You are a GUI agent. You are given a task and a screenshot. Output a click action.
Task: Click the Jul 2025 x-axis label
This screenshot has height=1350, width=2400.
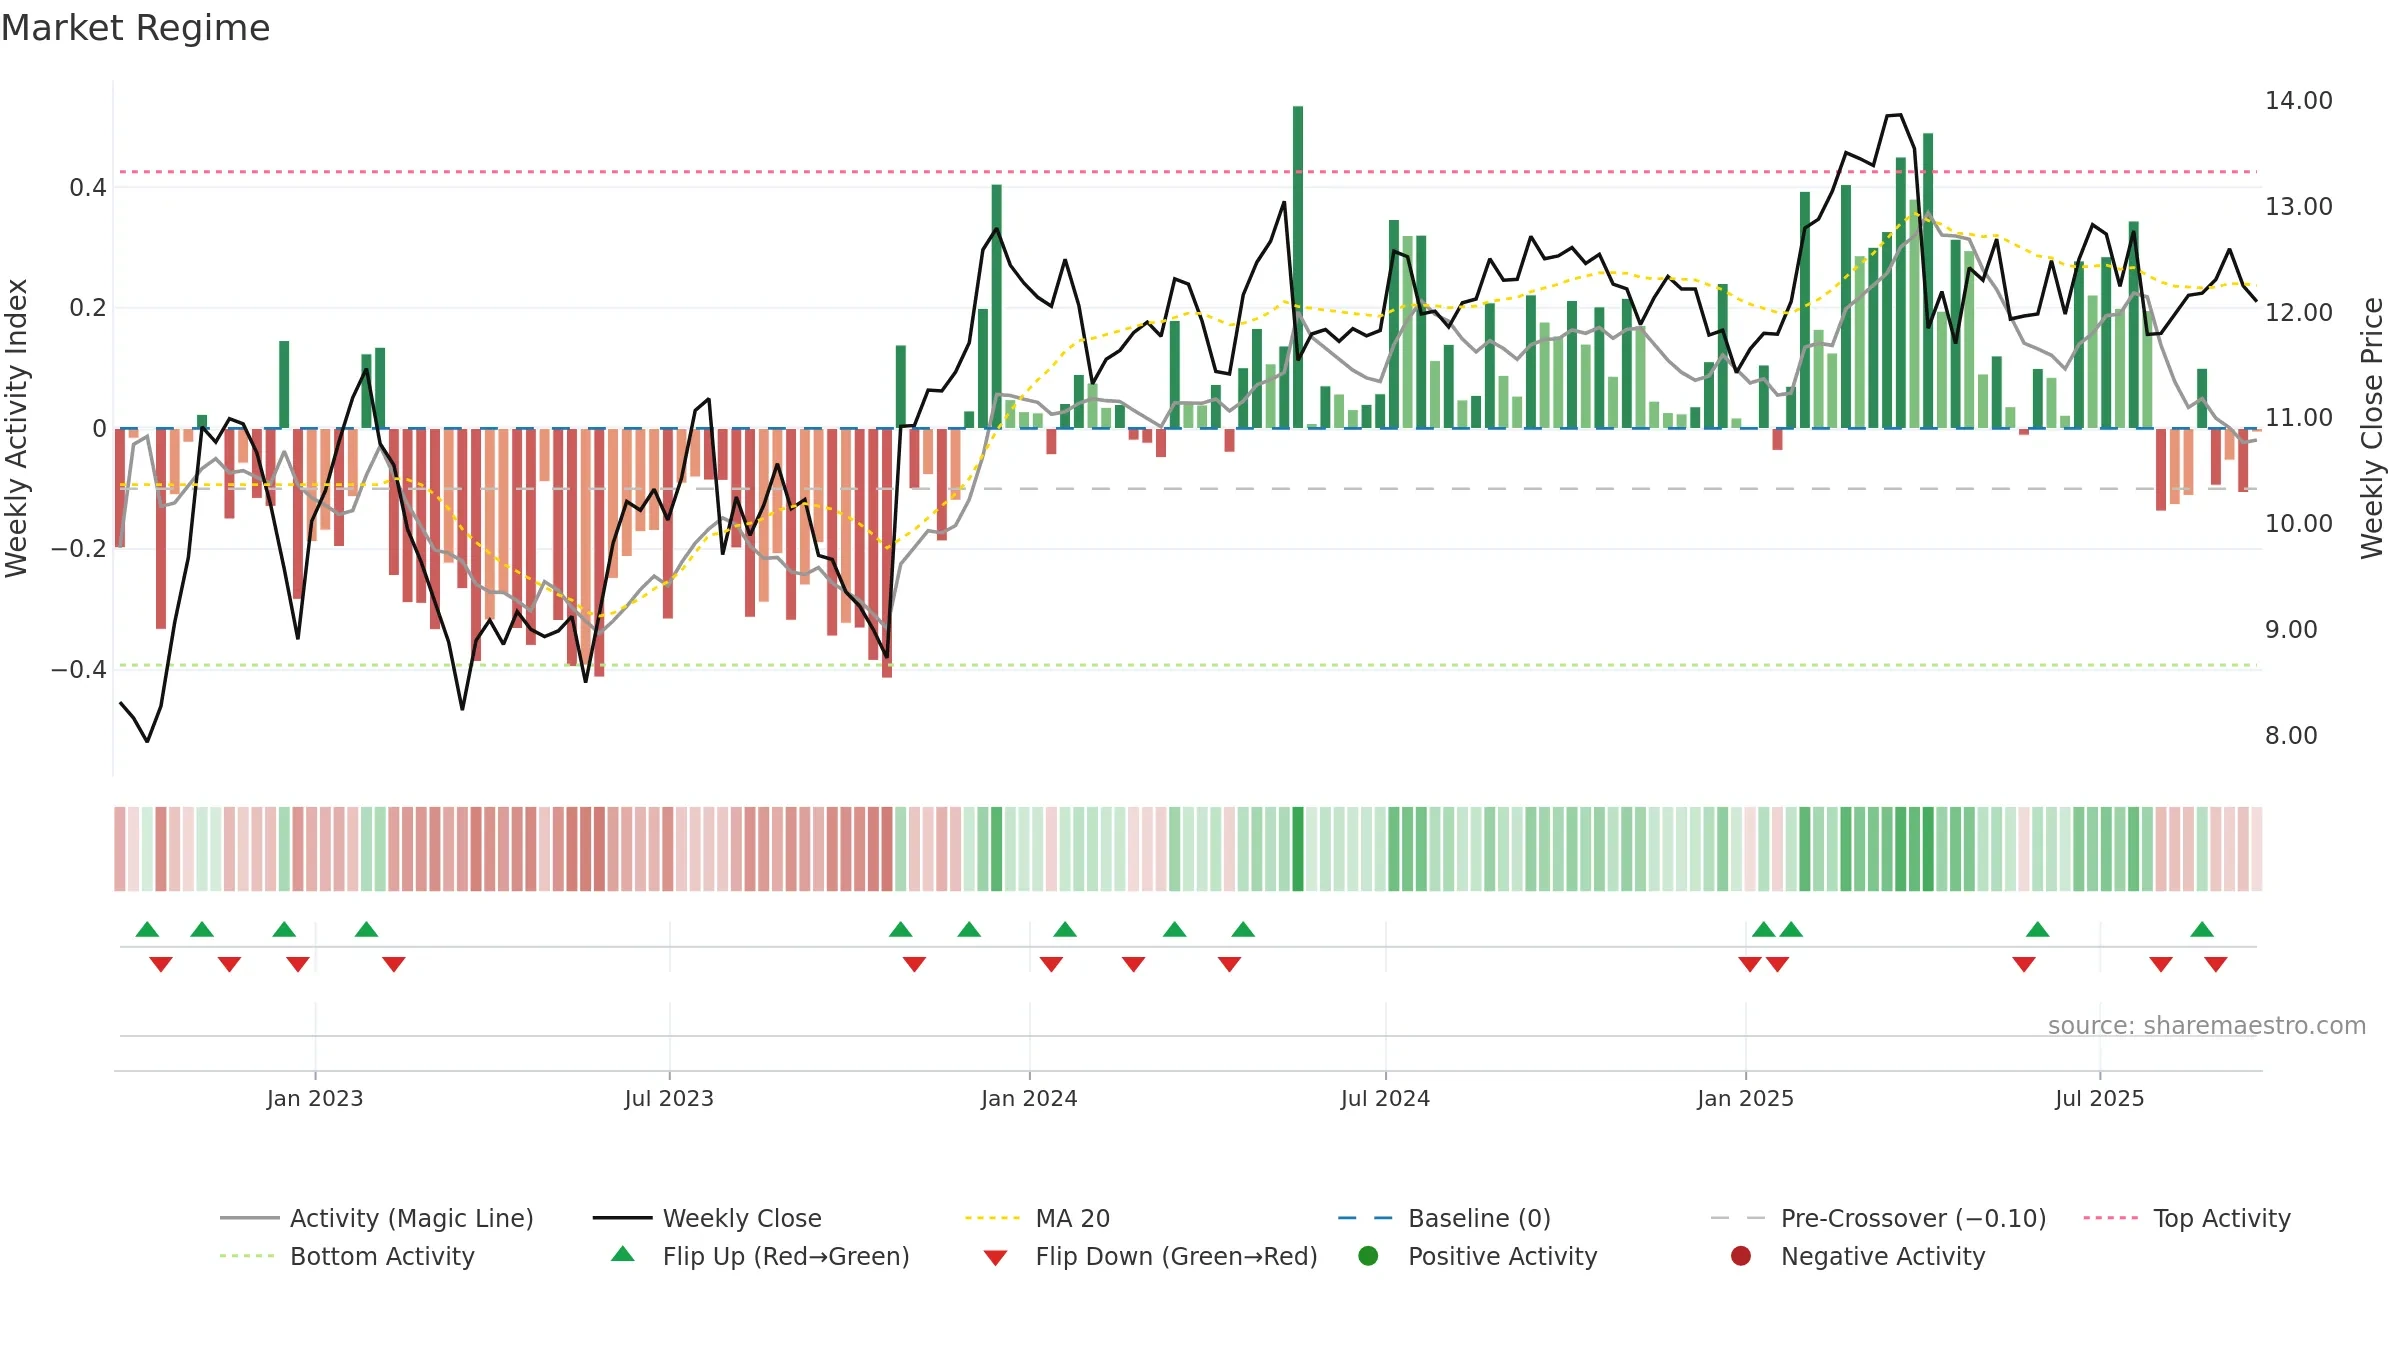point(2100,1099)
